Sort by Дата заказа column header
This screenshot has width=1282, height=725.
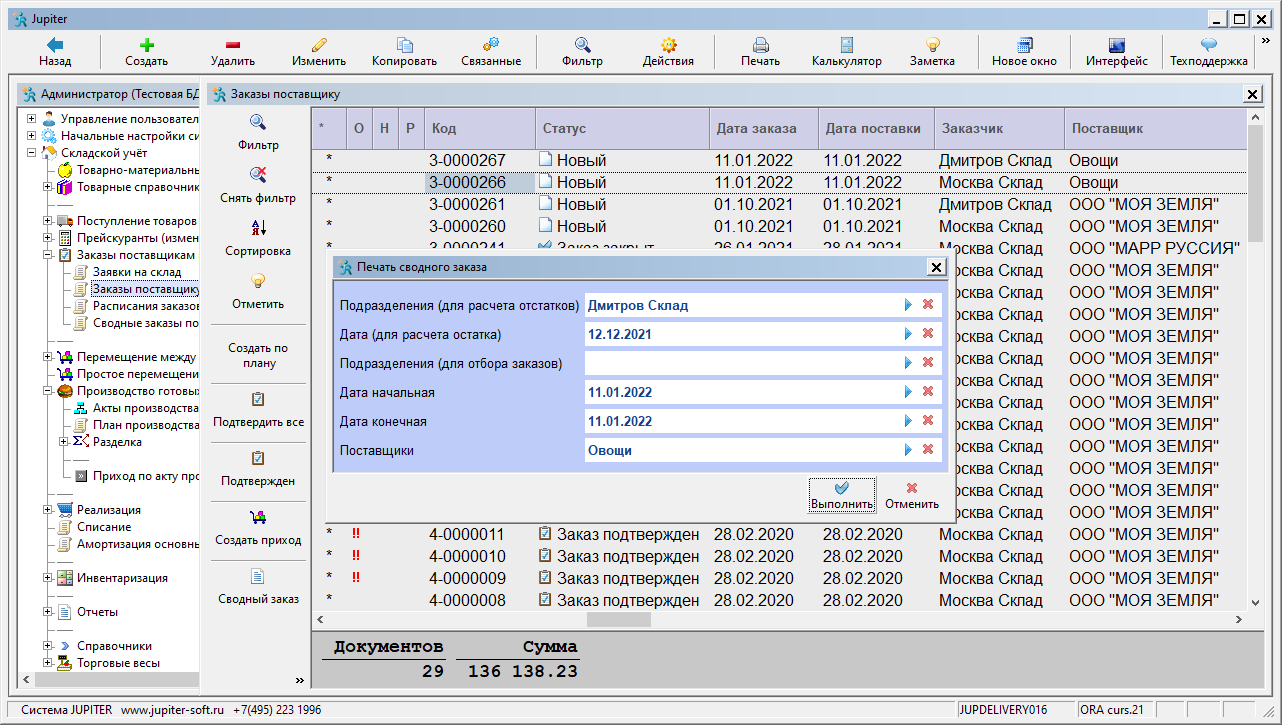click(764, 128)
